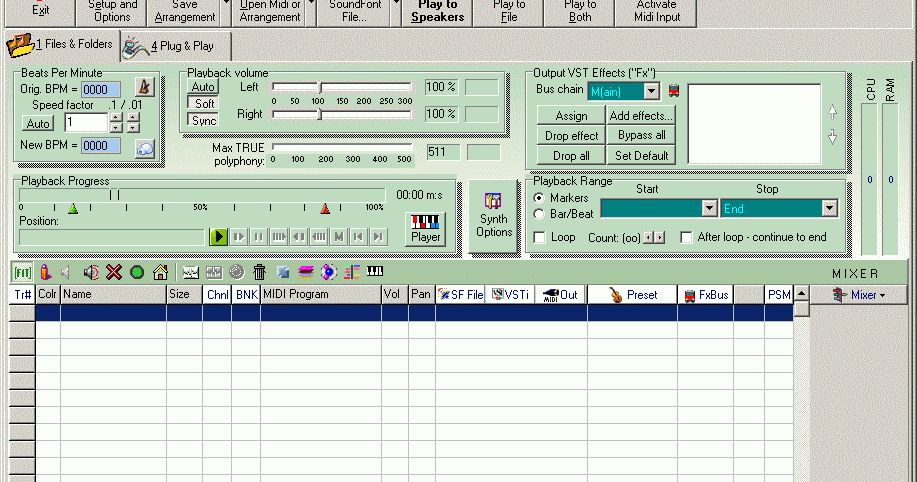
Task: Click the Set Default button
Action: (x=641, y=156)
